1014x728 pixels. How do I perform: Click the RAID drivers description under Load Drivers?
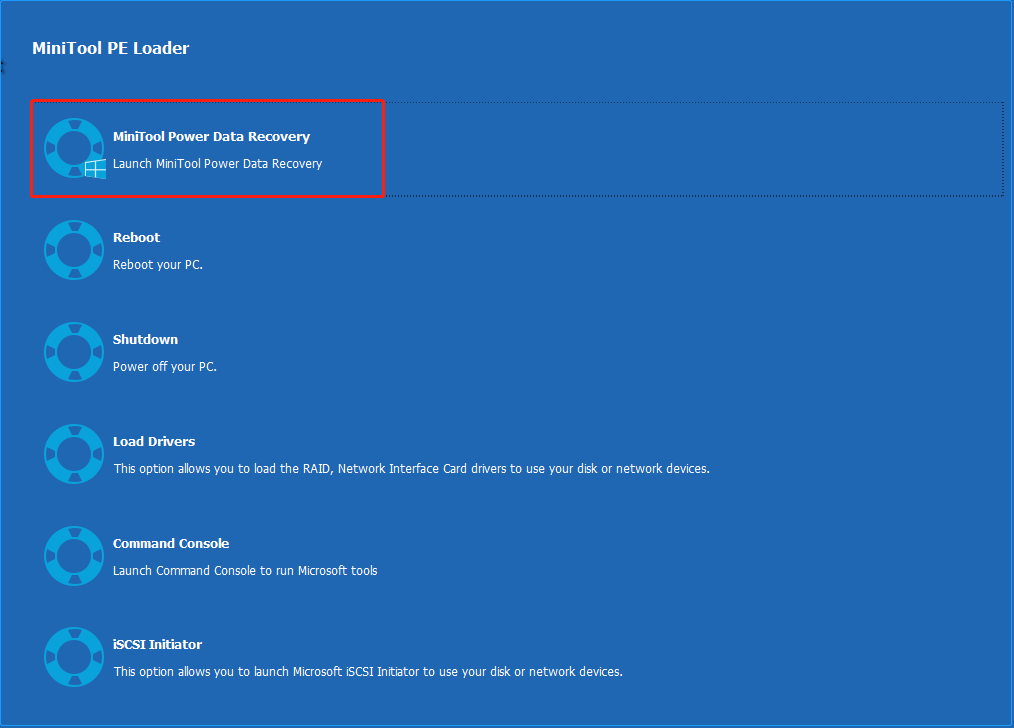tap(410, 468)
